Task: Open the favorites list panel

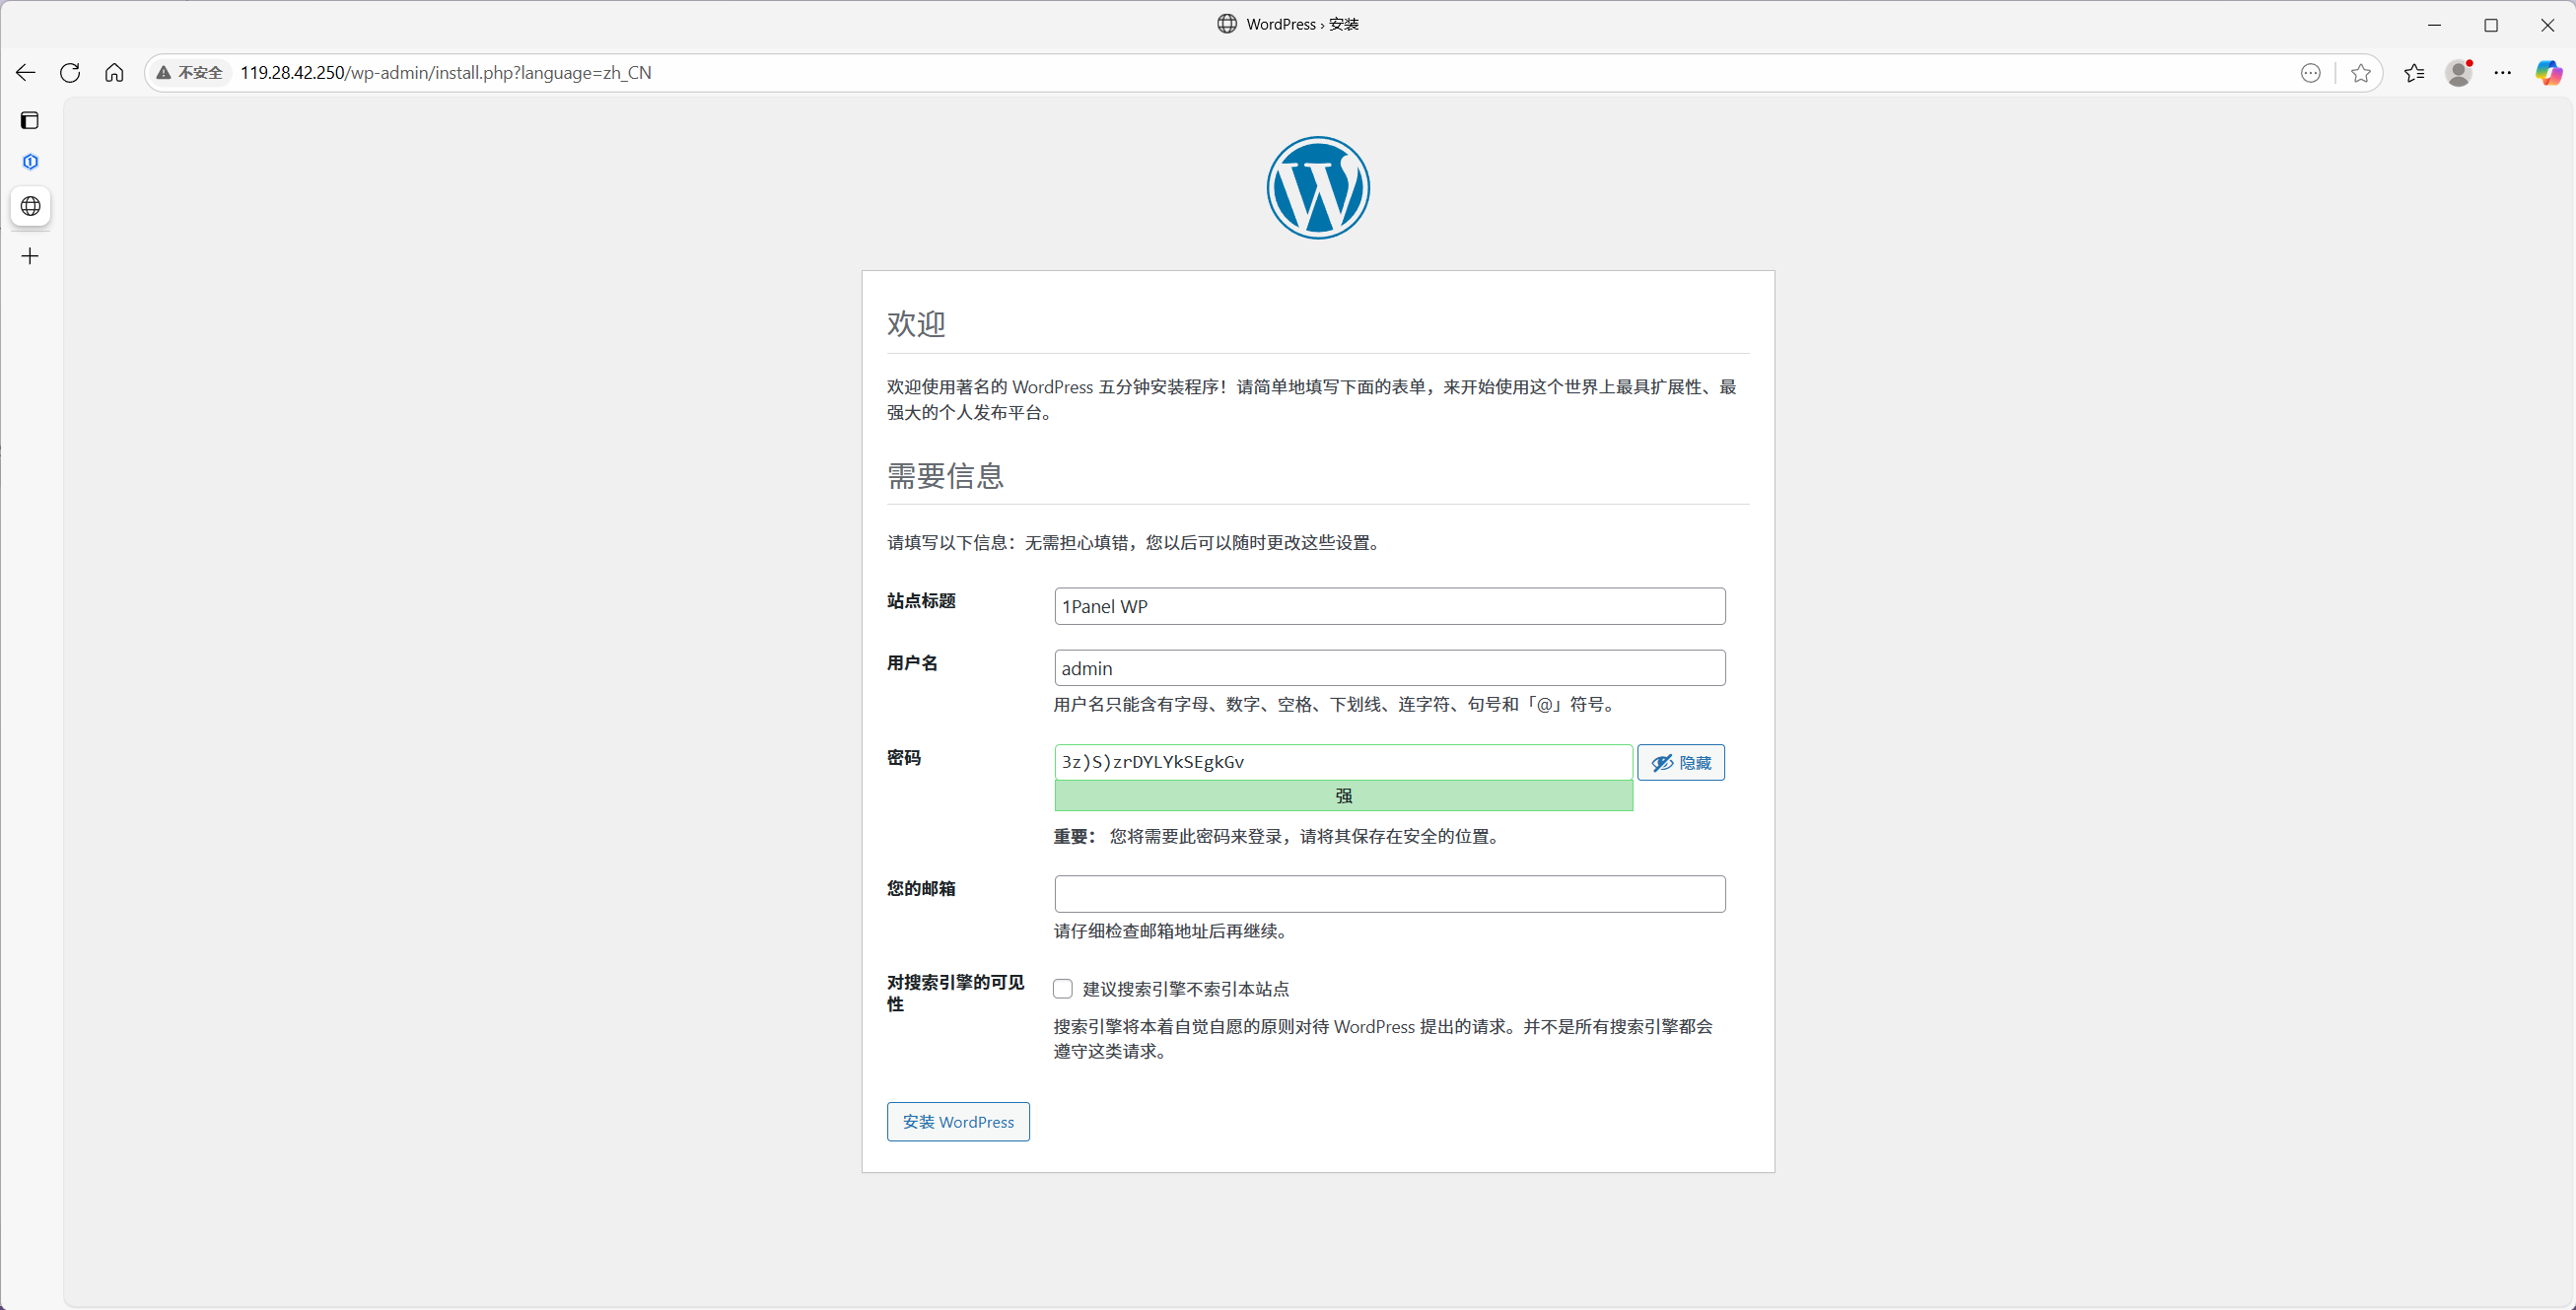Action: point(2414,72)
